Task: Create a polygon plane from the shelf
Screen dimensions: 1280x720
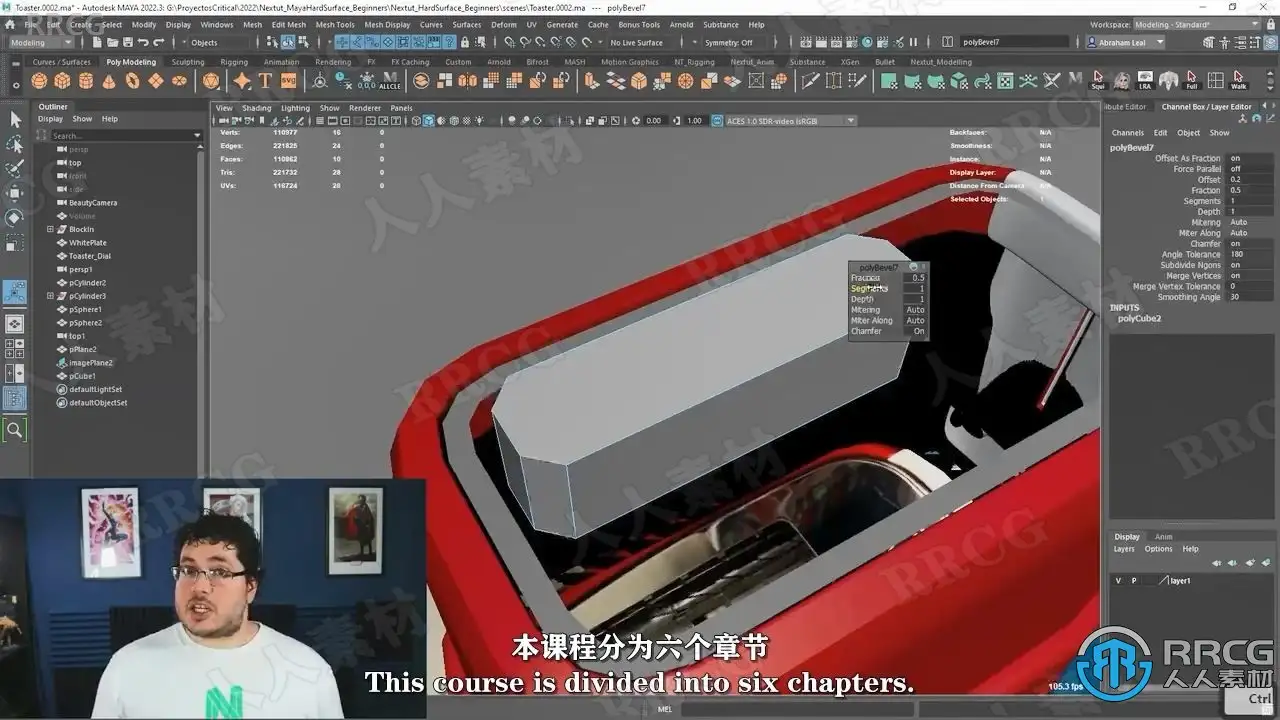Action: (x=155, y=81)
